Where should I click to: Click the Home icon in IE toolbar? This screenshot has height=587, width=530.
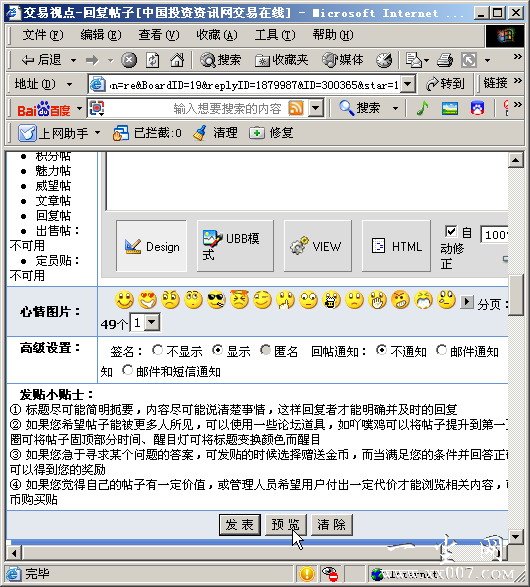tap(177, 60)
